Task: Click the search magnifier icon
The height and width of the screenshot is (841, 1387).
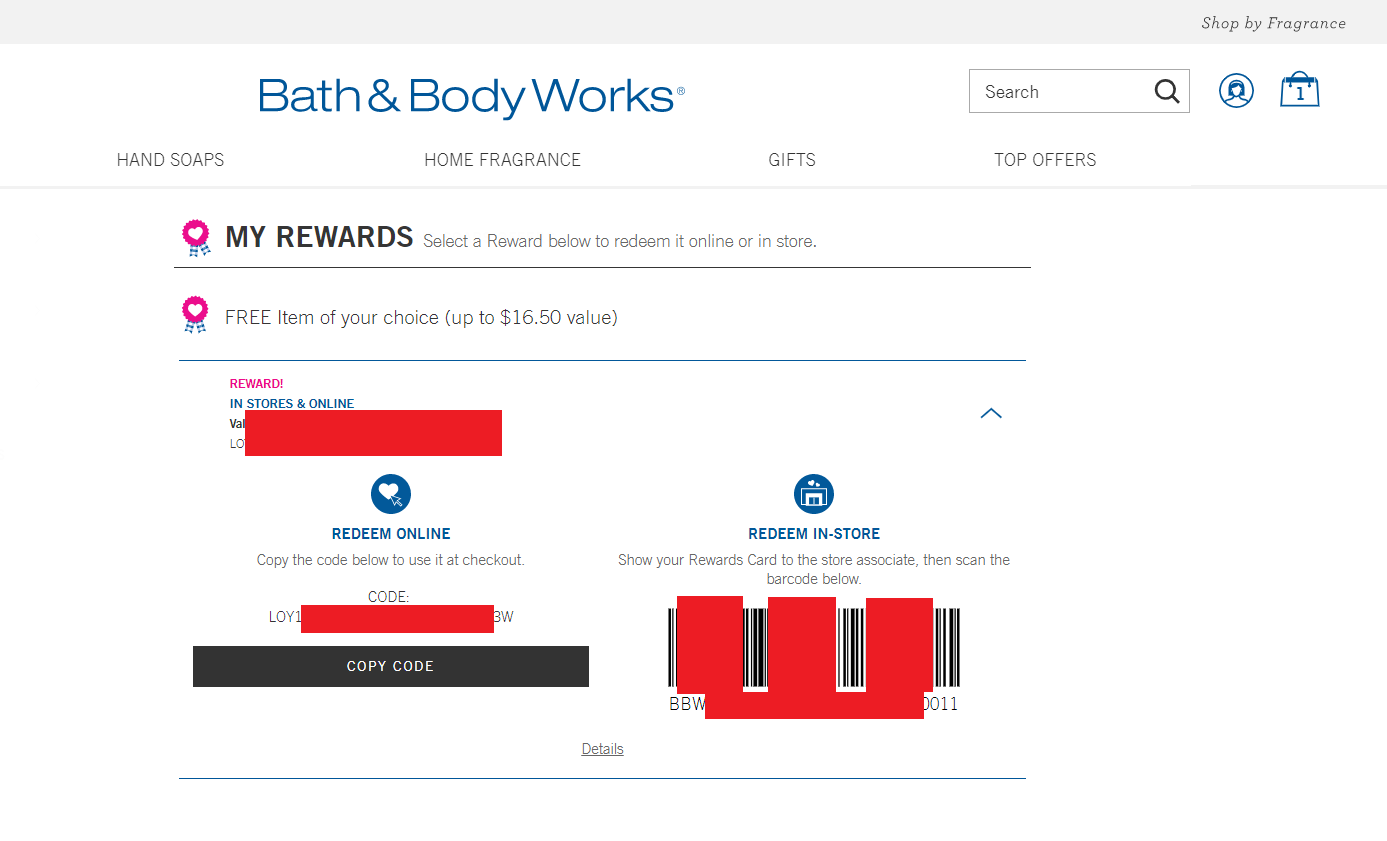Action: [x=1167, y=92]
